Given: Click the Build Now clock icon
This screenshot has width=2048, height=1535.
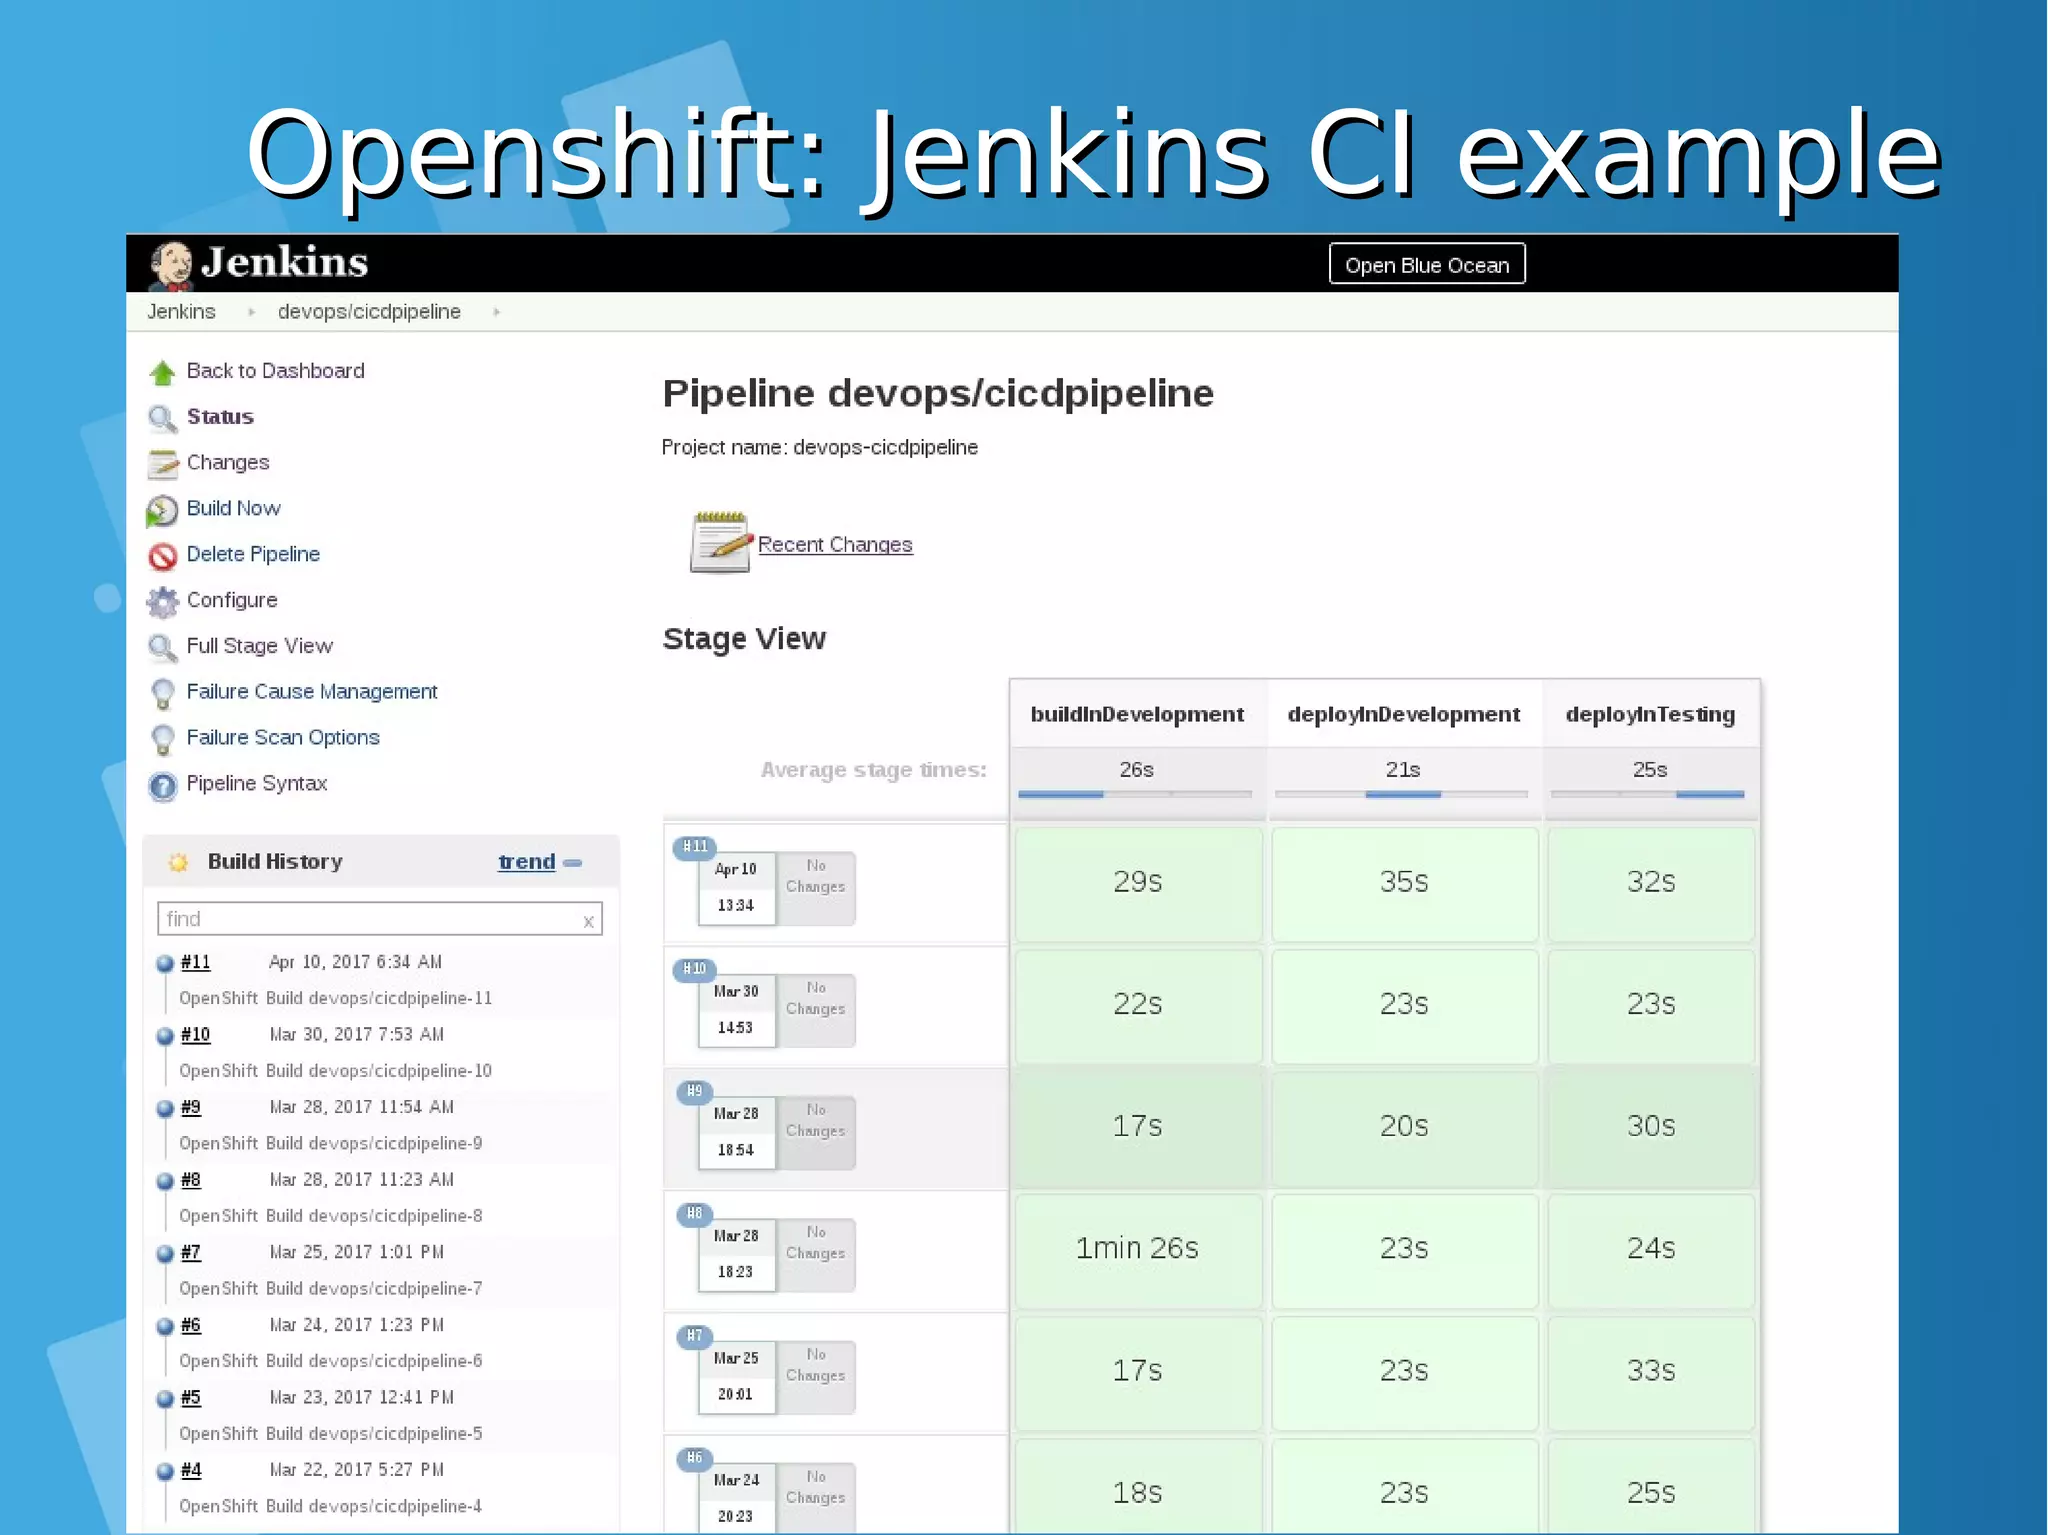Looking at the screenshot, I should tap(162, 510).
